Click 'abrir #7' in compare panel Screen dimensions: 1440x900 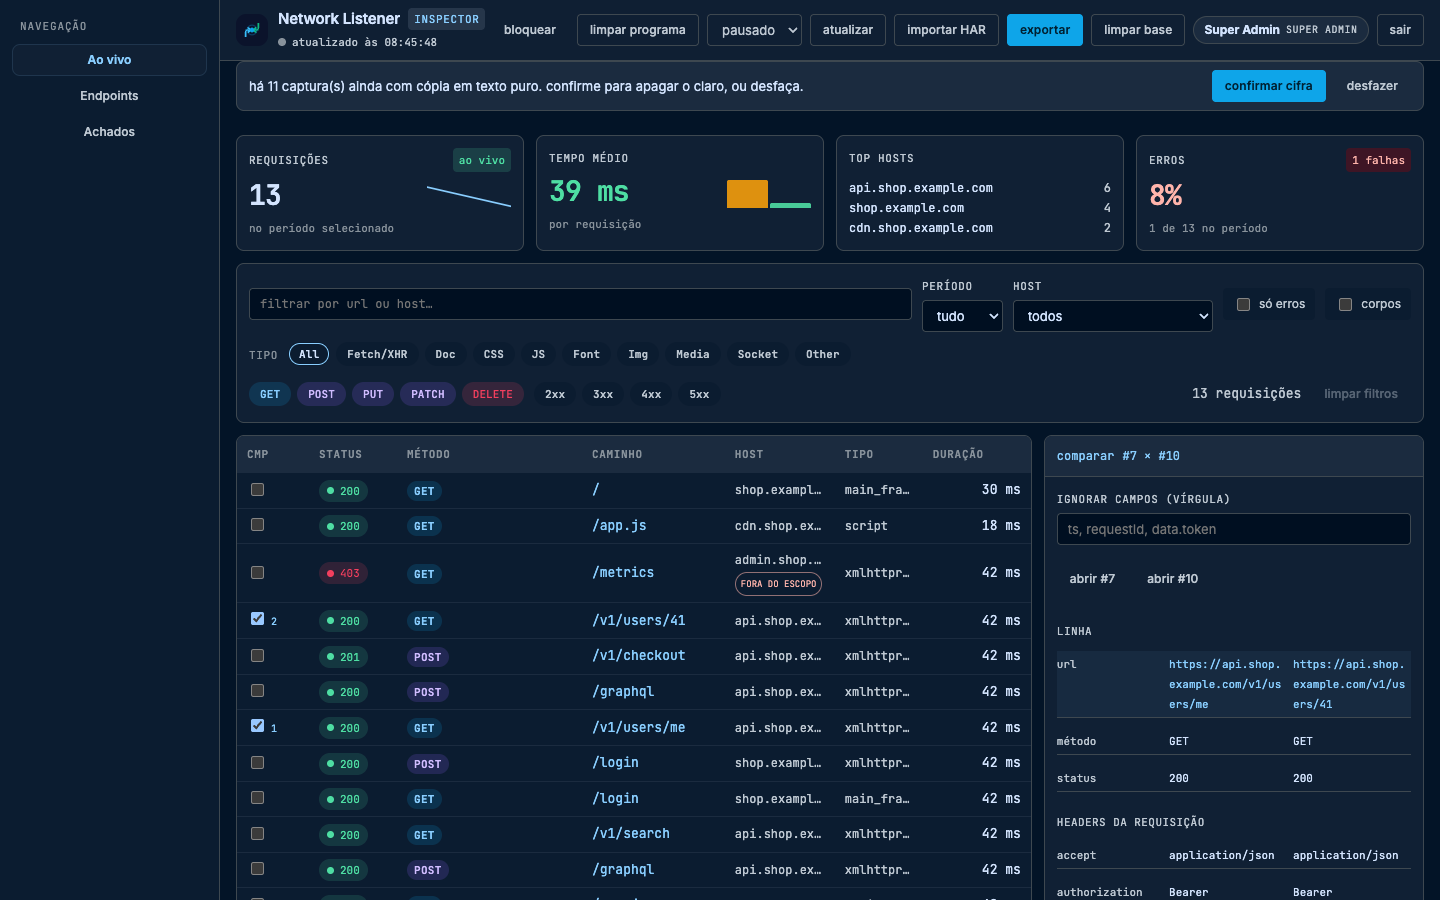[x=1092, y=579]
